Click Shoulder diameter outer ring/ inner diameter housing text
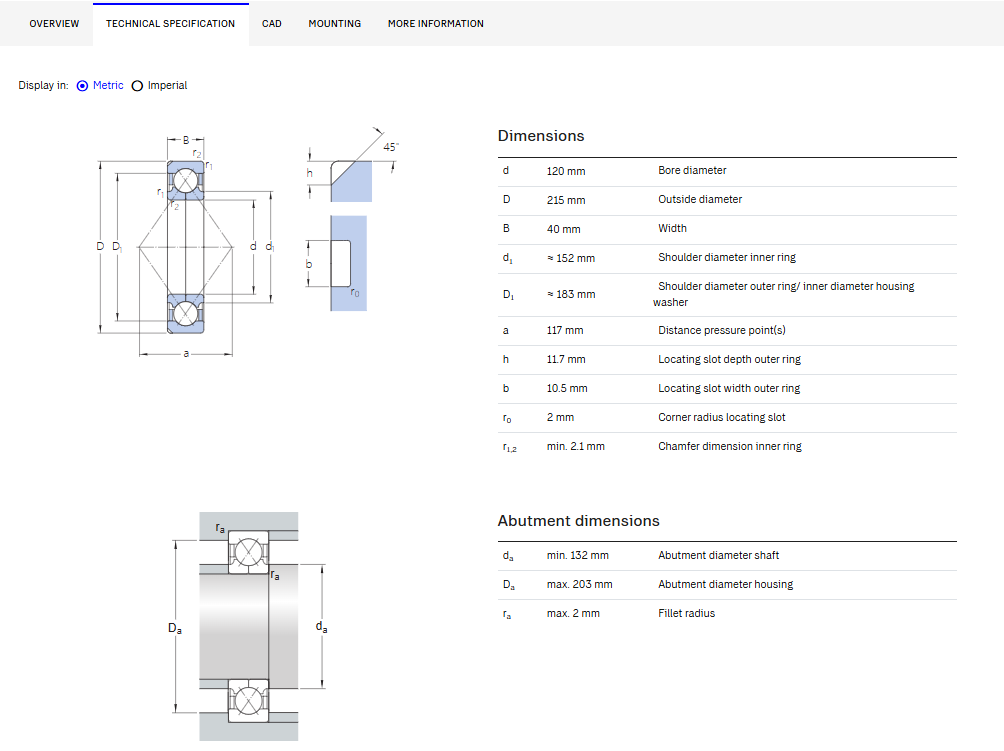The height and width of the screenshot is (751, 1004). coord(786,286)
